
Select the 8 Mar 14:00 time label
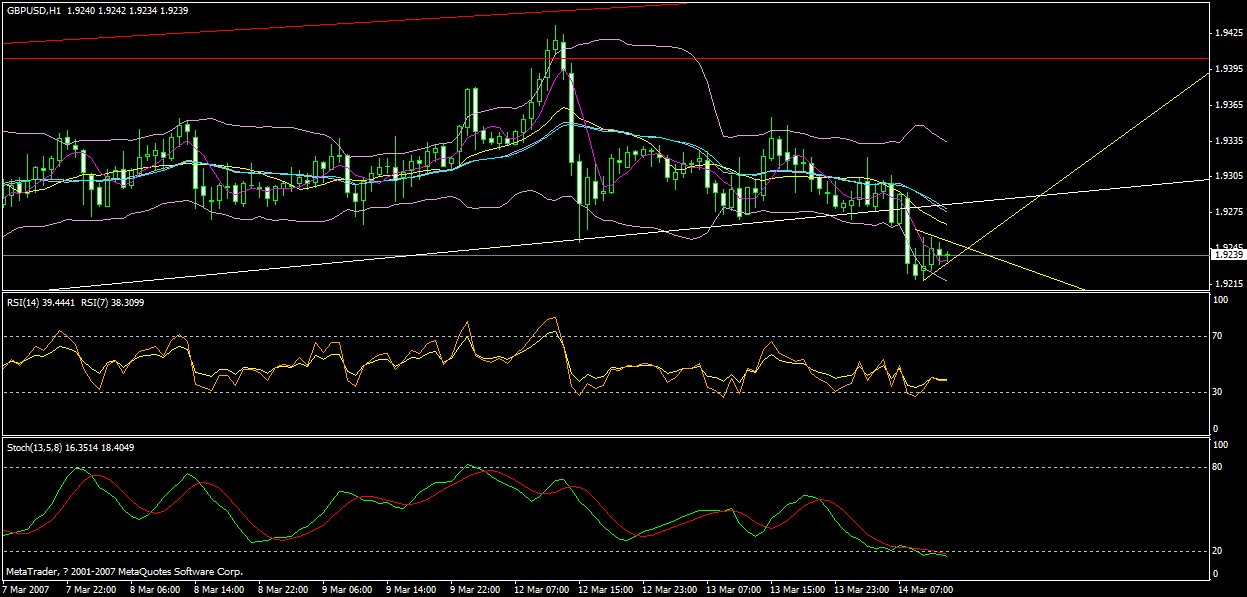[x=220, y=590]
